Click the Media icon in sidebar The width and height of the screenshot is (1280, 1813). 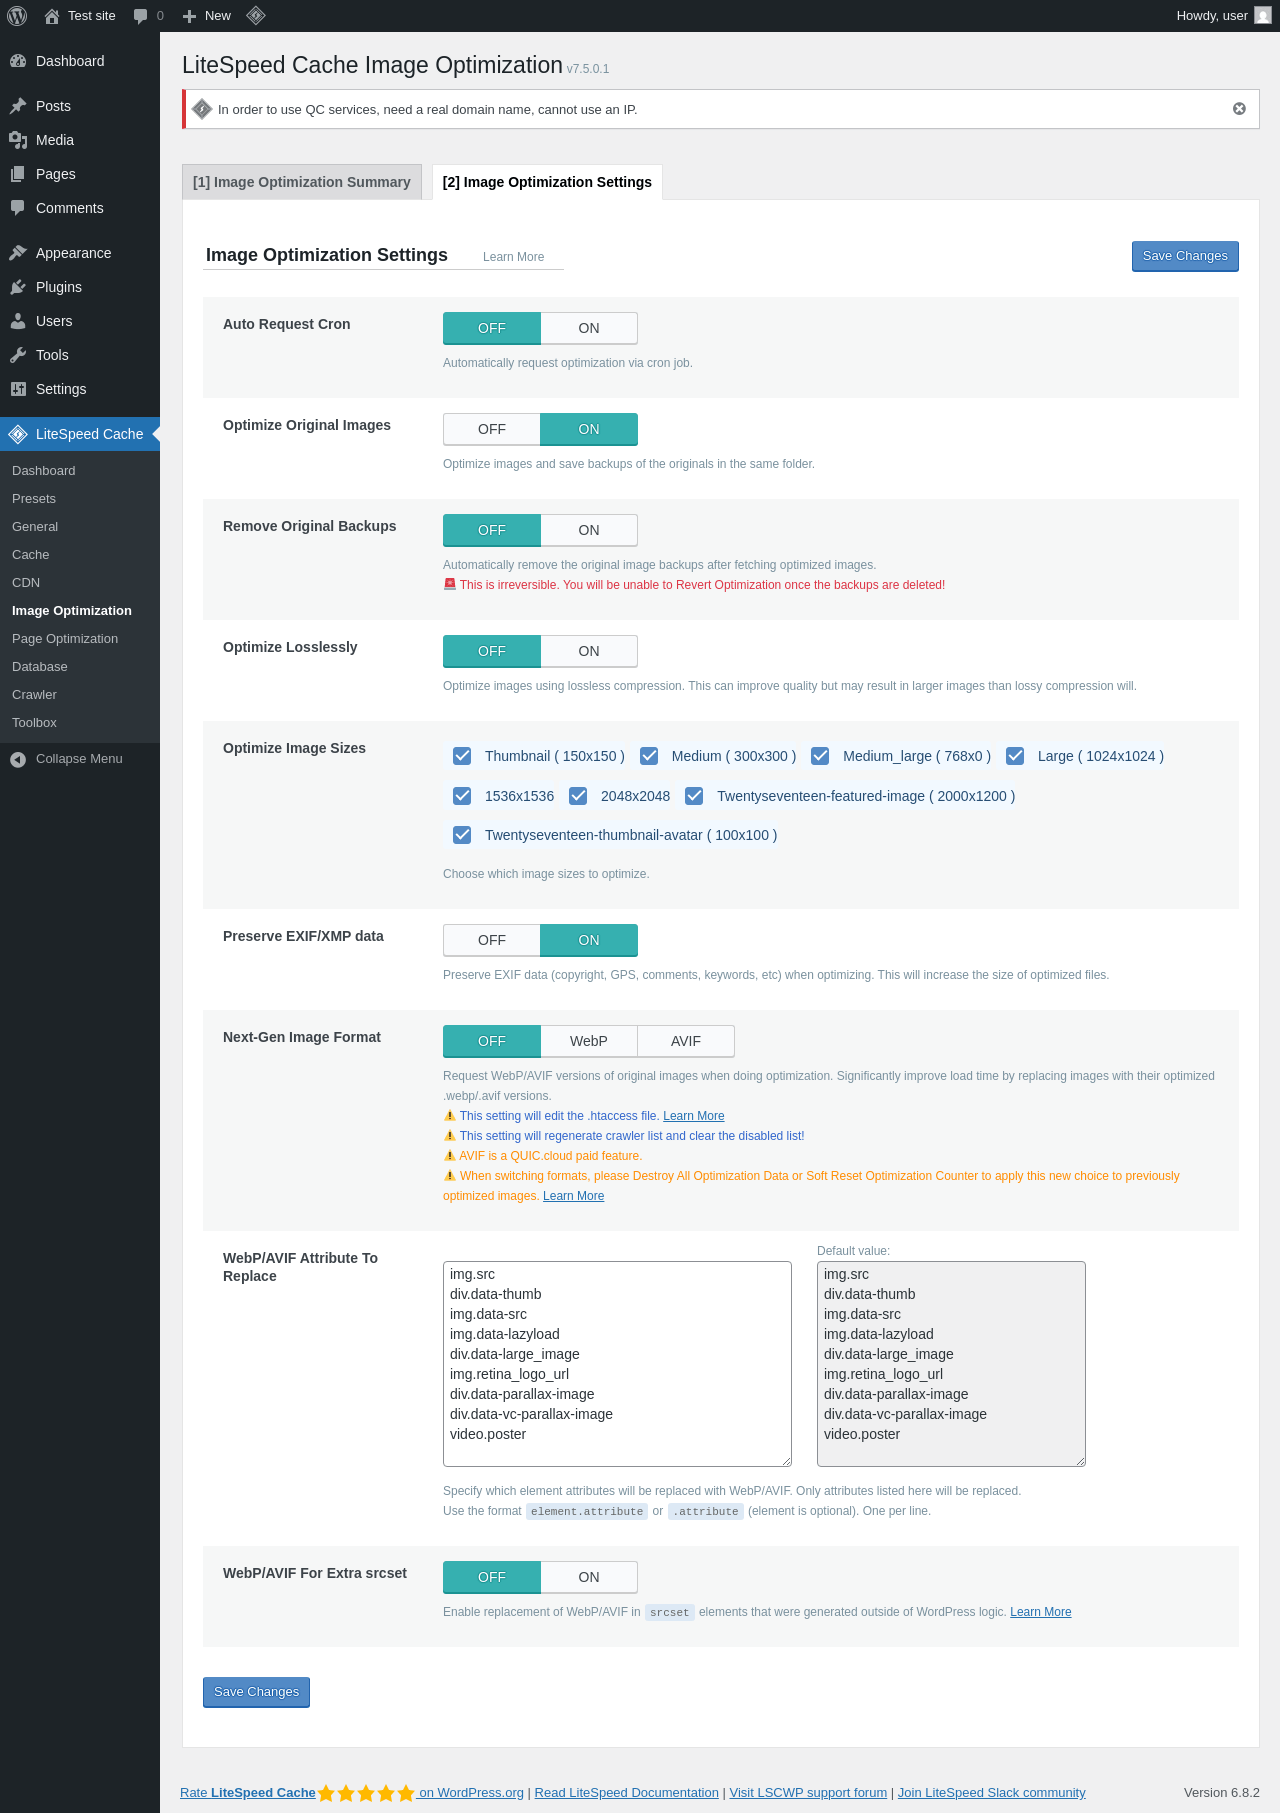pos(18,140)
